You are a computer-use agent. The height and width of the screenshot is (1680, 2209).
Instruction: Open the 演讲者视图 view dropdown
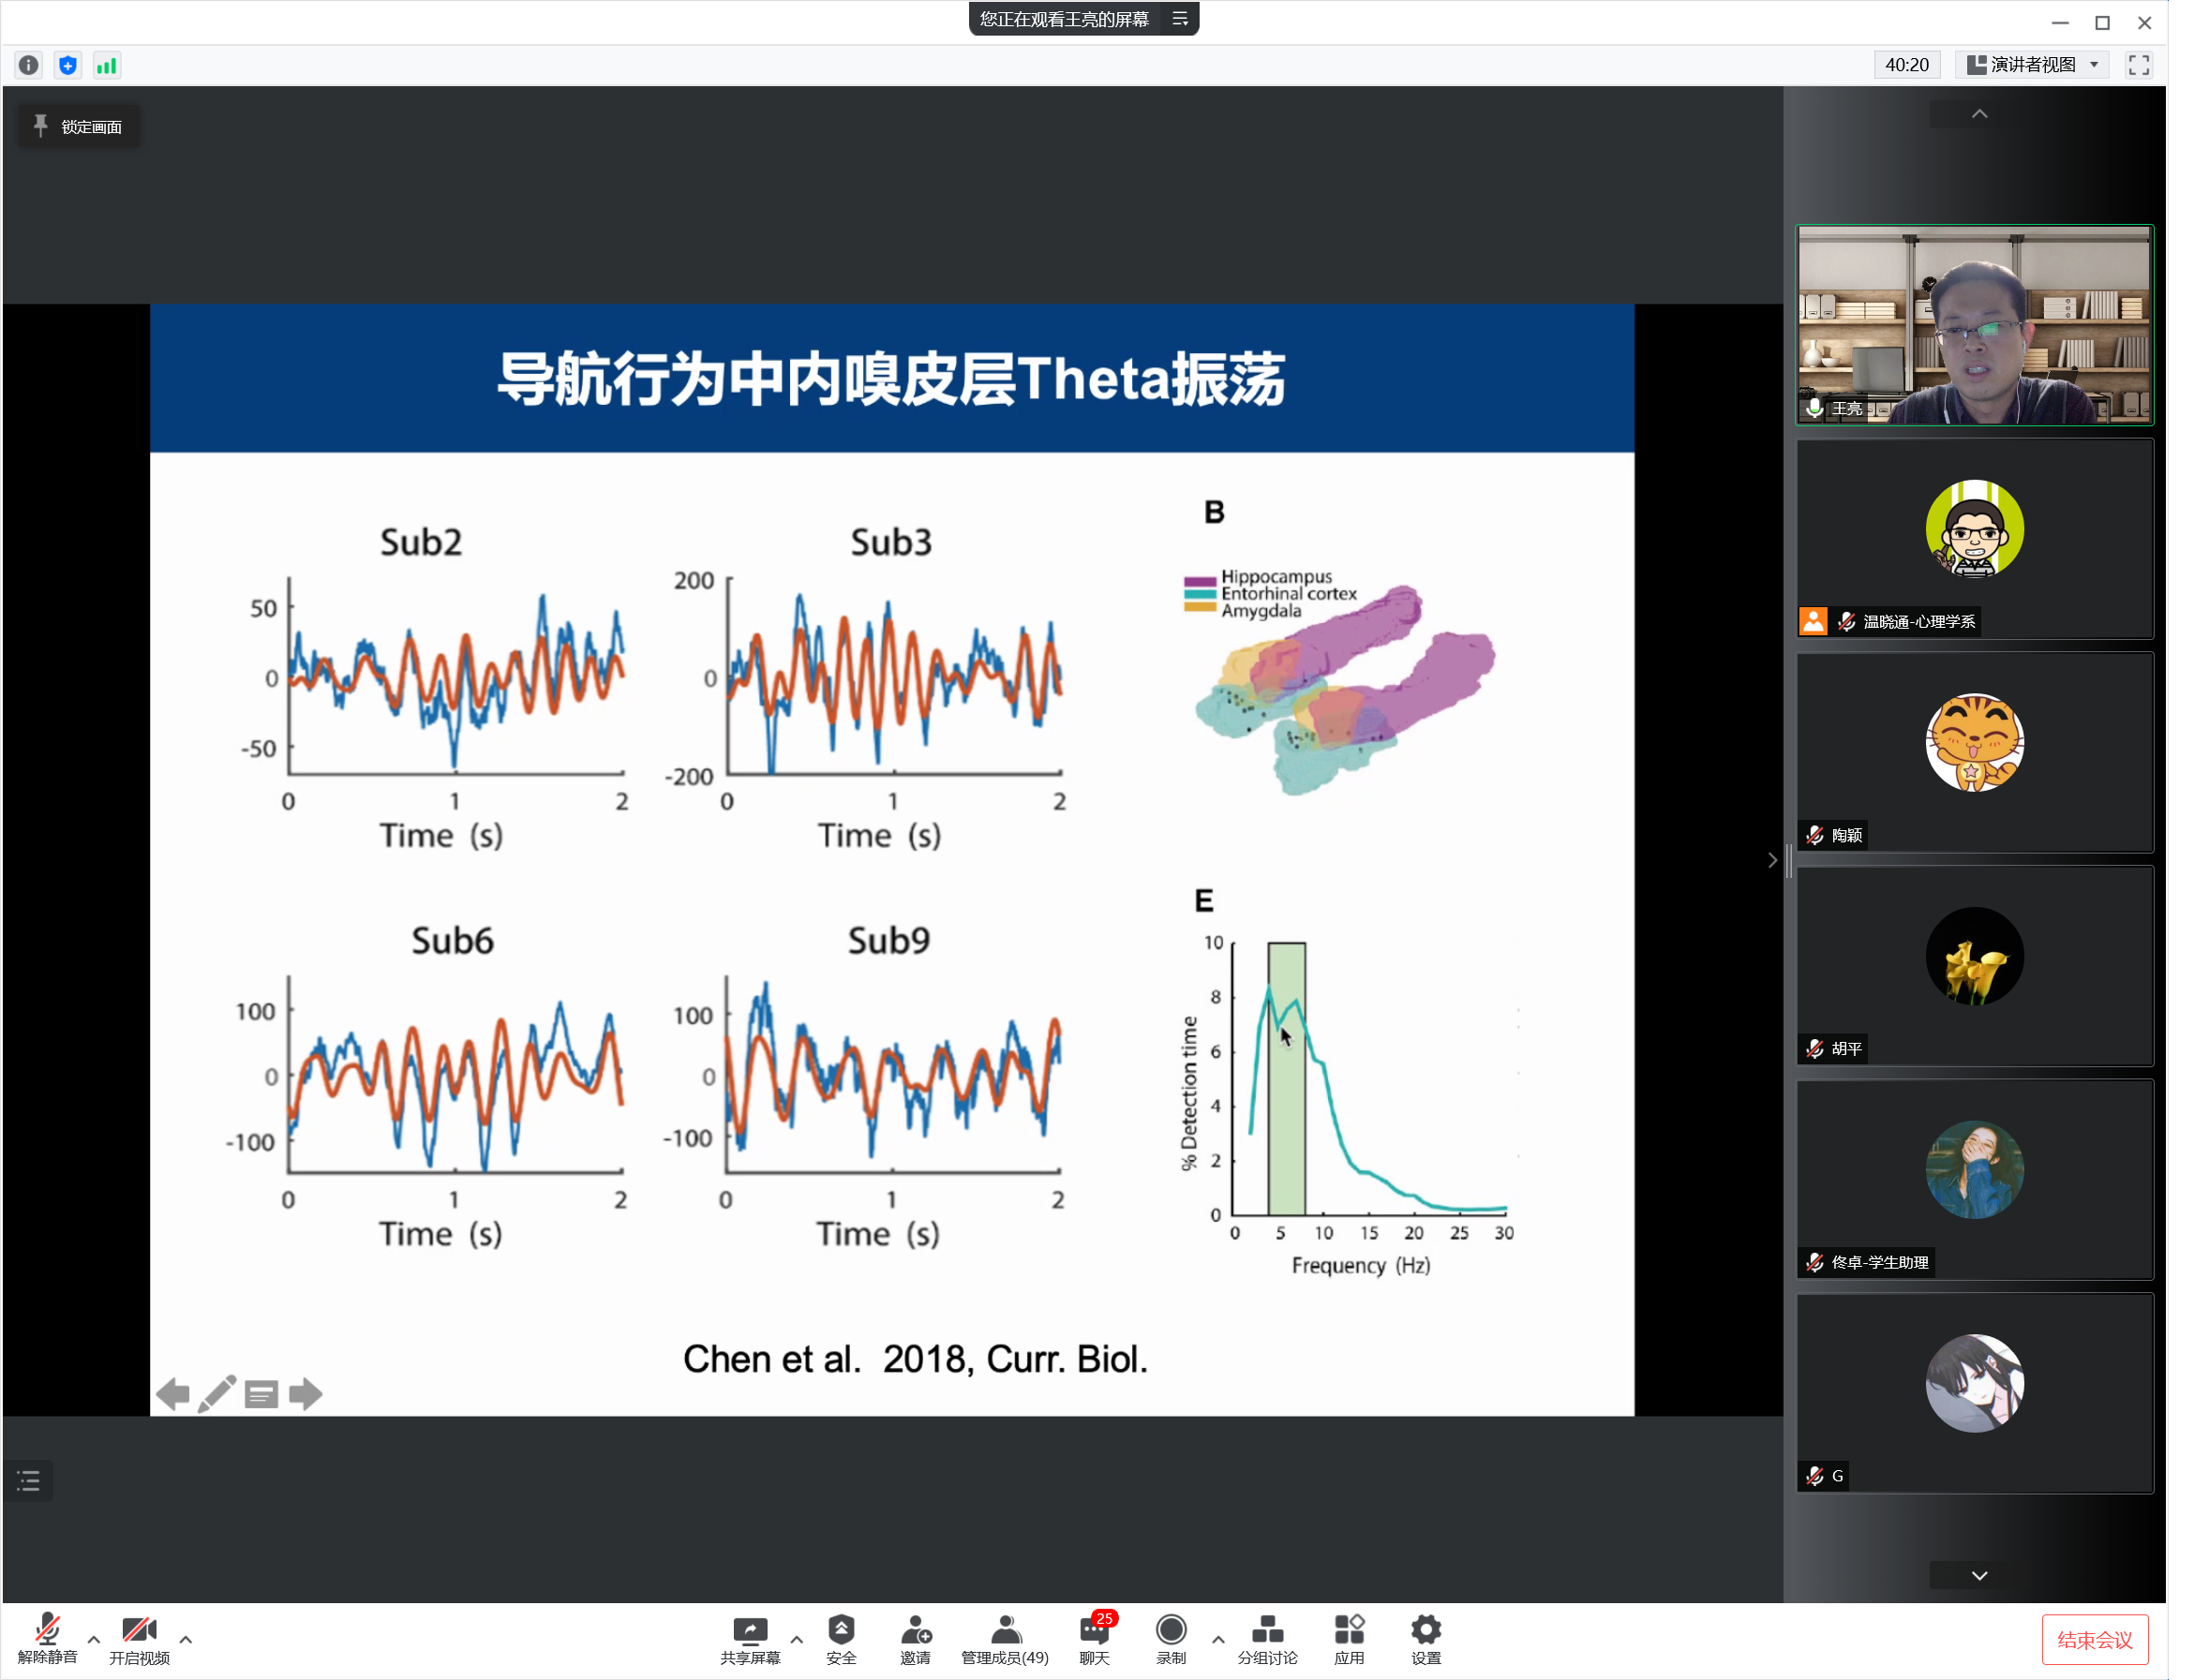[2032, 65]
